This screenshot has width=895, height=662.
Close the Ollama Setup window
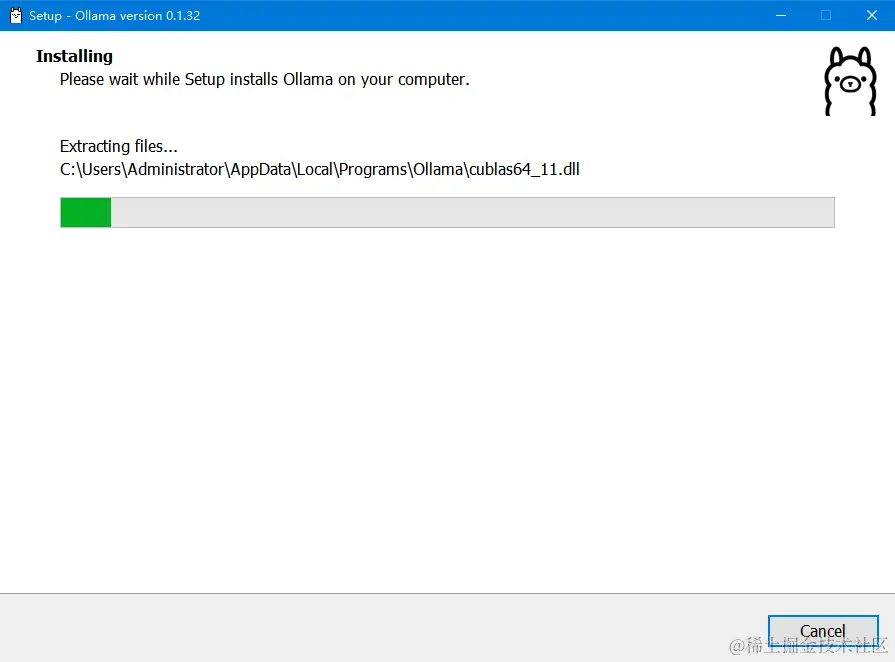point(872,15)
